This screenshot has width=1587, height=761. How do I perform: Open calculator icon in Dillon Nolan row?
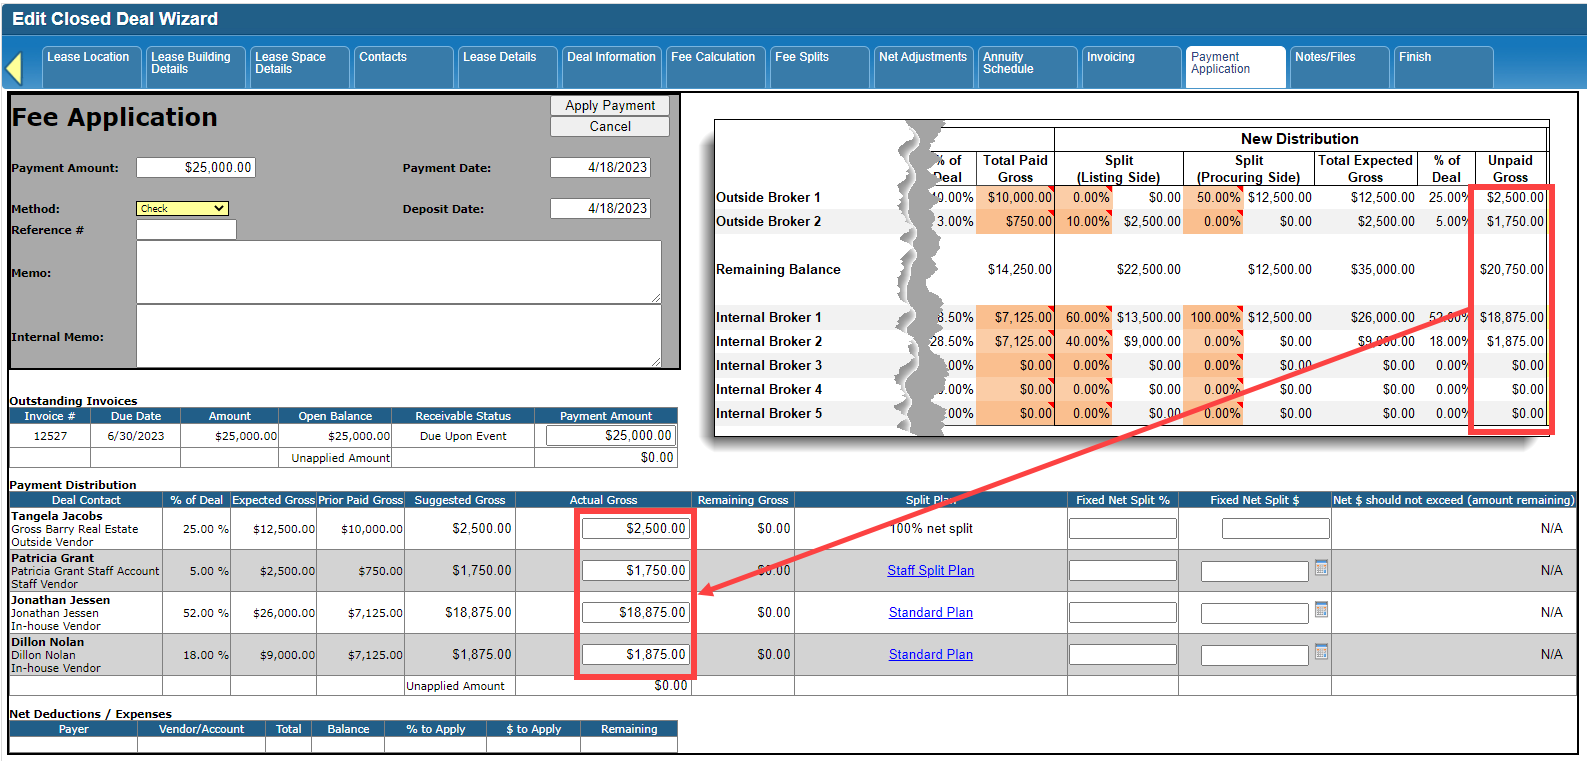point(1321,652)
